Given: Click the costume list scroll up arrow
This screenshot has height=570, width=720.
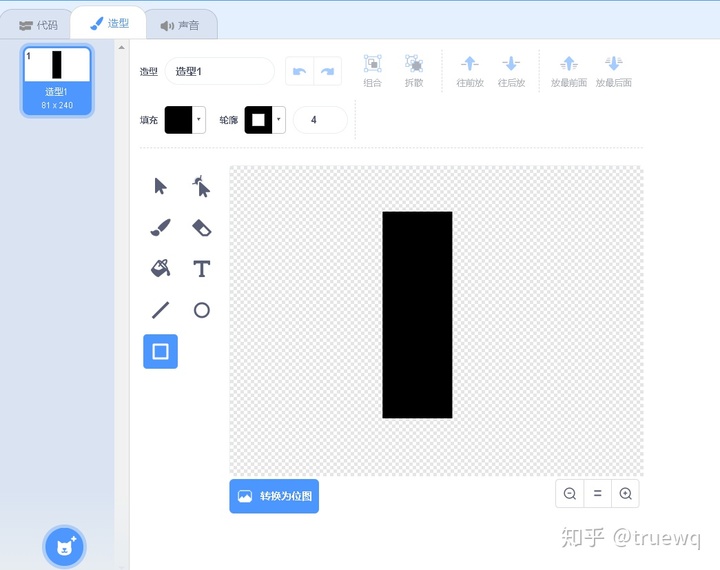Looking at the screenshot, I should point(122,47).
